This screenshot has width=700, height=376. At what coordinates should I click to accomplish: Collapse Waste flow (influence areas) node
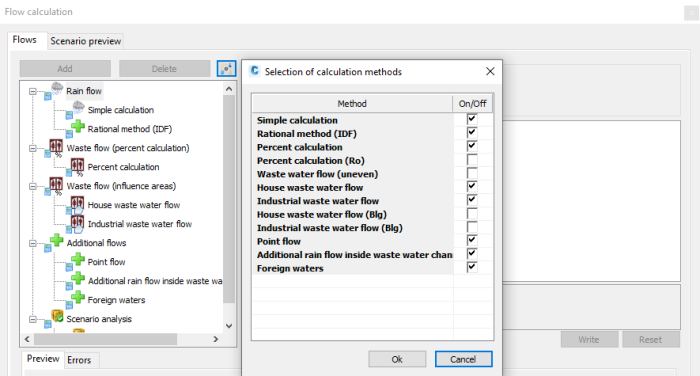point(33,186)
